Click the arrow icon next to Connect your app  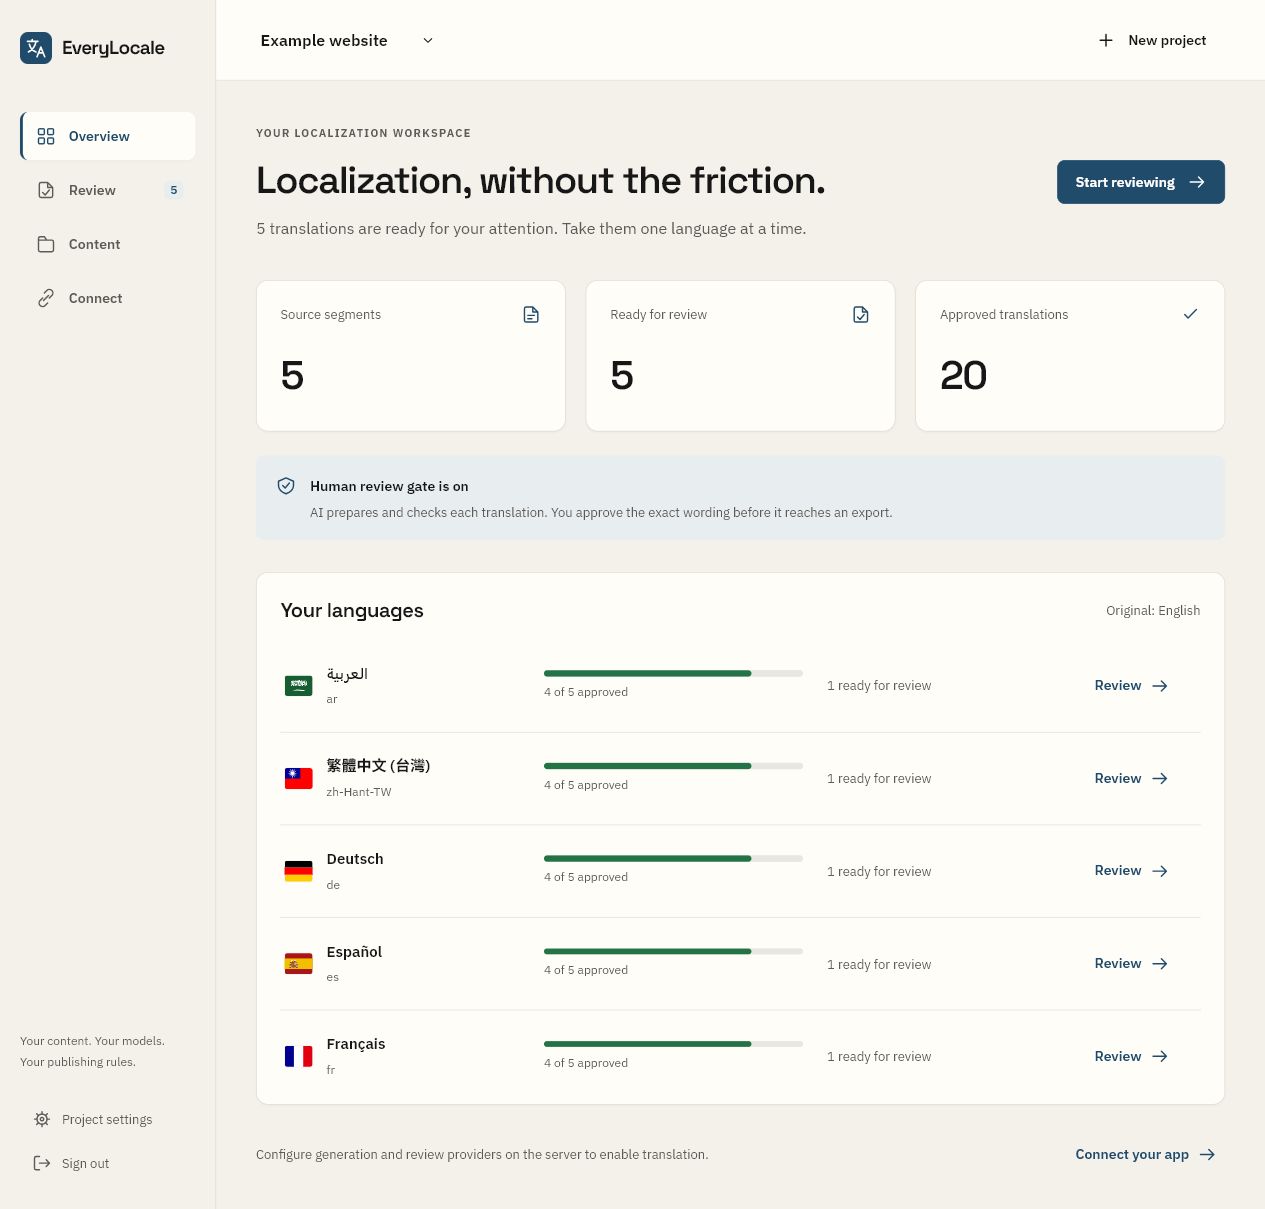[x=1208, y=1154]
